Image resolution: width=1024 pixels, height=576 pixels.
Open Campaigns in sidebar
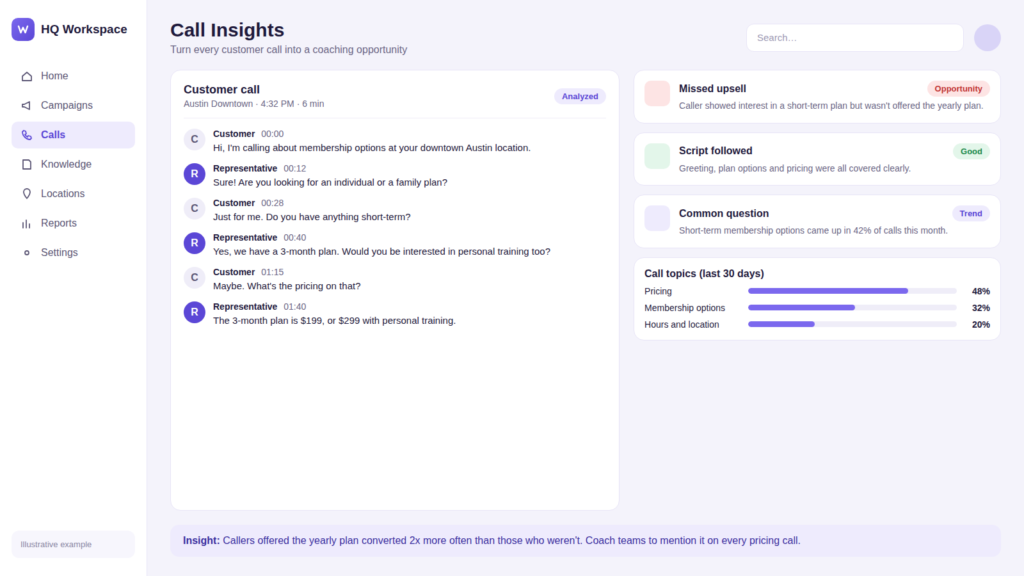(73, 106)
